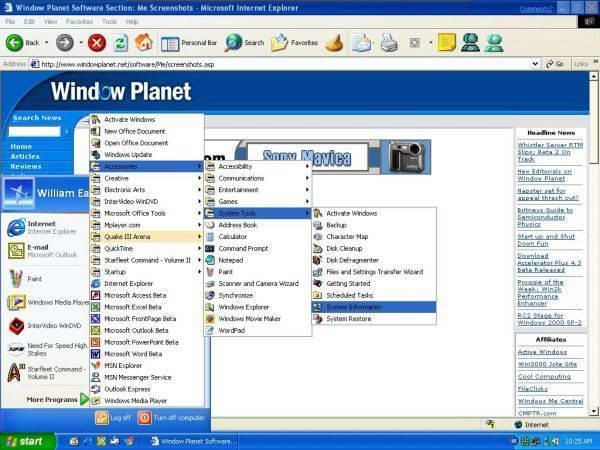Click the red Stop icon

point(97,42)
